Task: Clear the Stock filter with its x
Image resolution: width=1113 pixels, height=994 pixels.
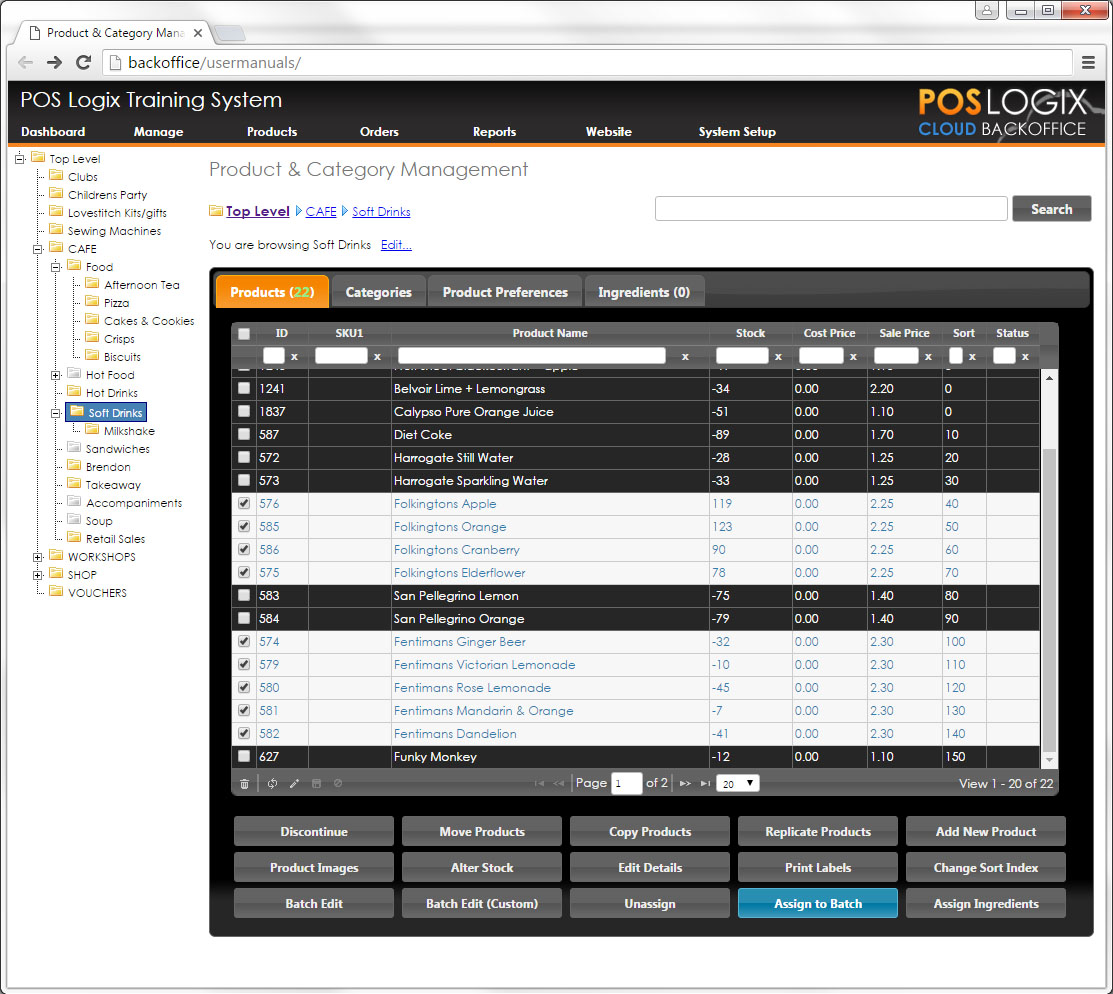Action: point(778,356)
